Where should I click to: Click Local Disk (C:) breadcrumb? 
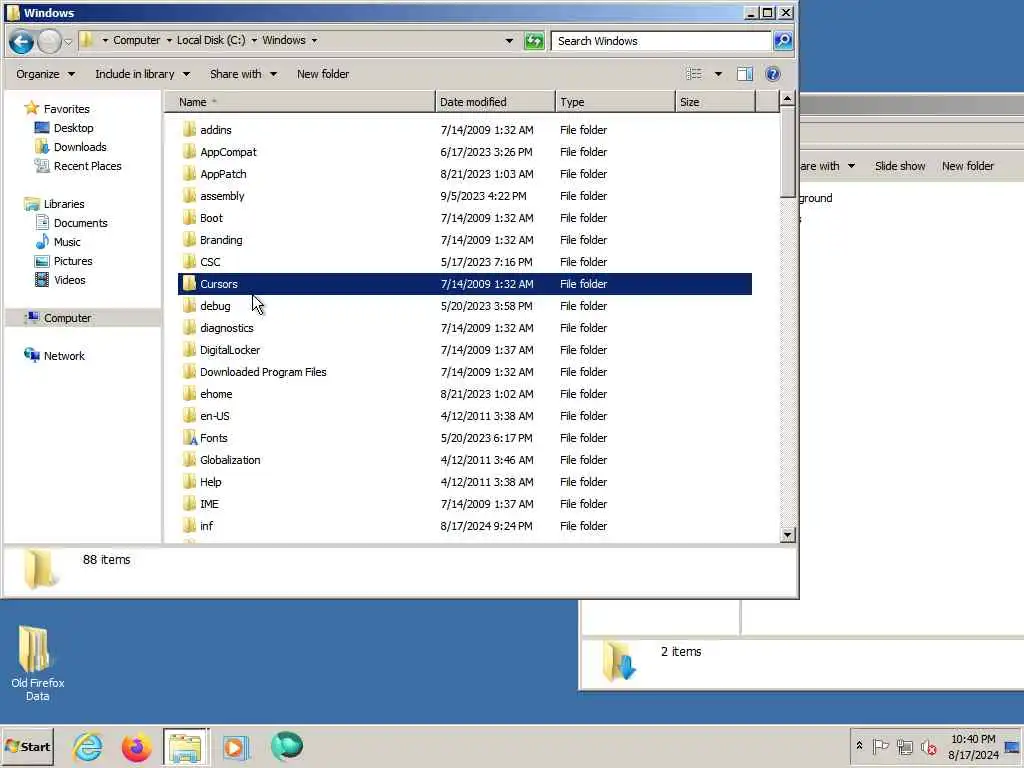[x=211, y=40]
